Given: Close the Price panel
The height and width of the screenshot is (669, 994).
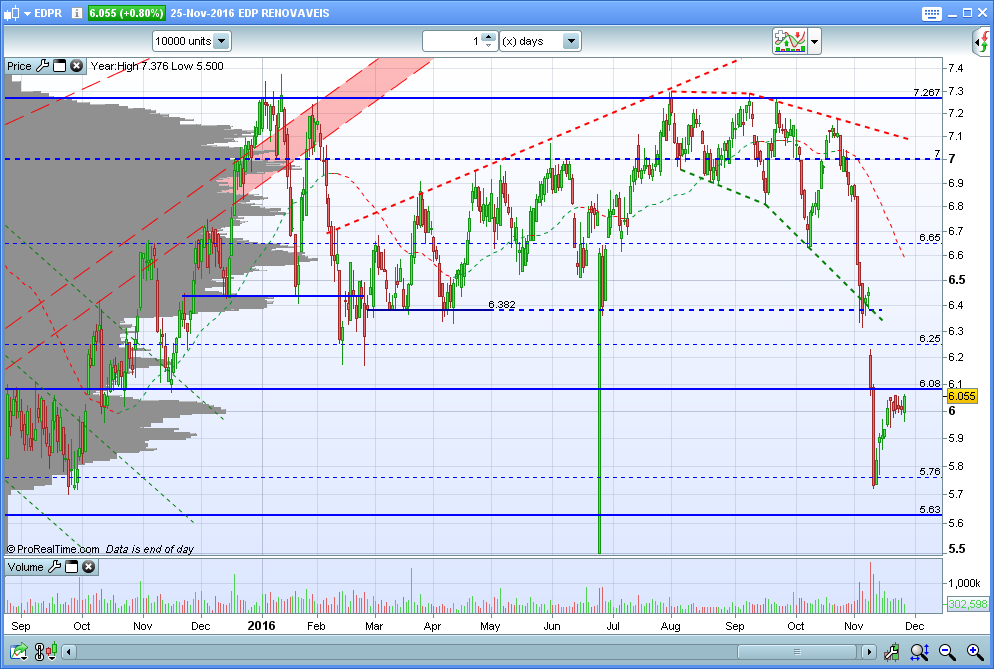Looking at the screenshot, I should [76, 65].
